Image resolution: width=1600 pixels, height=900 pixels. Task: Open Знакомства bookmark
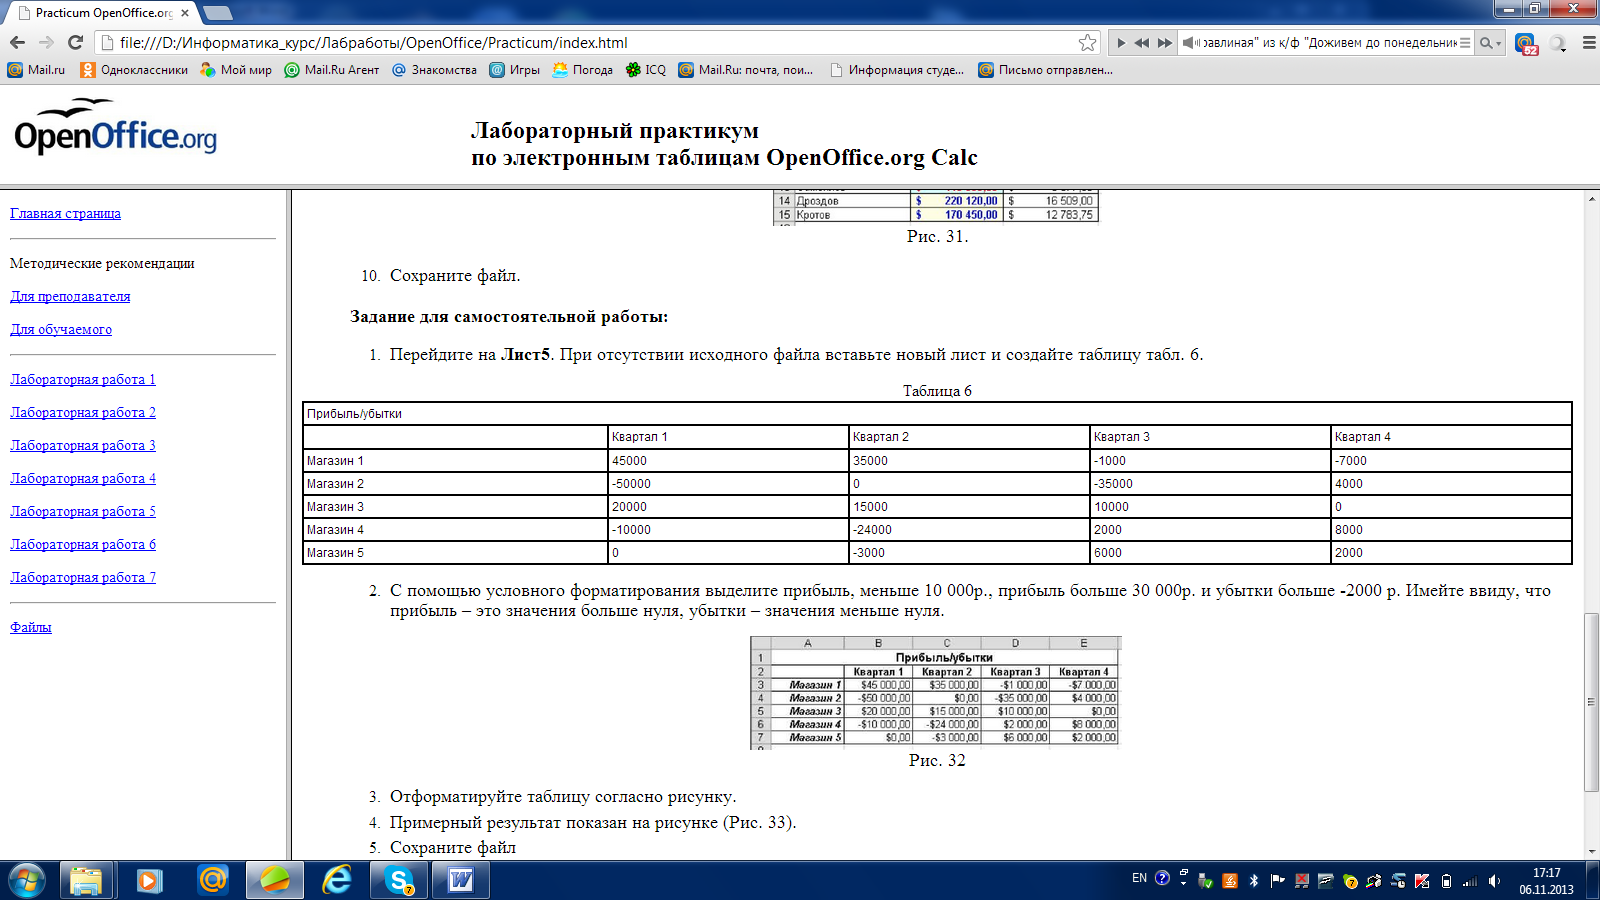tap(434, 70)
